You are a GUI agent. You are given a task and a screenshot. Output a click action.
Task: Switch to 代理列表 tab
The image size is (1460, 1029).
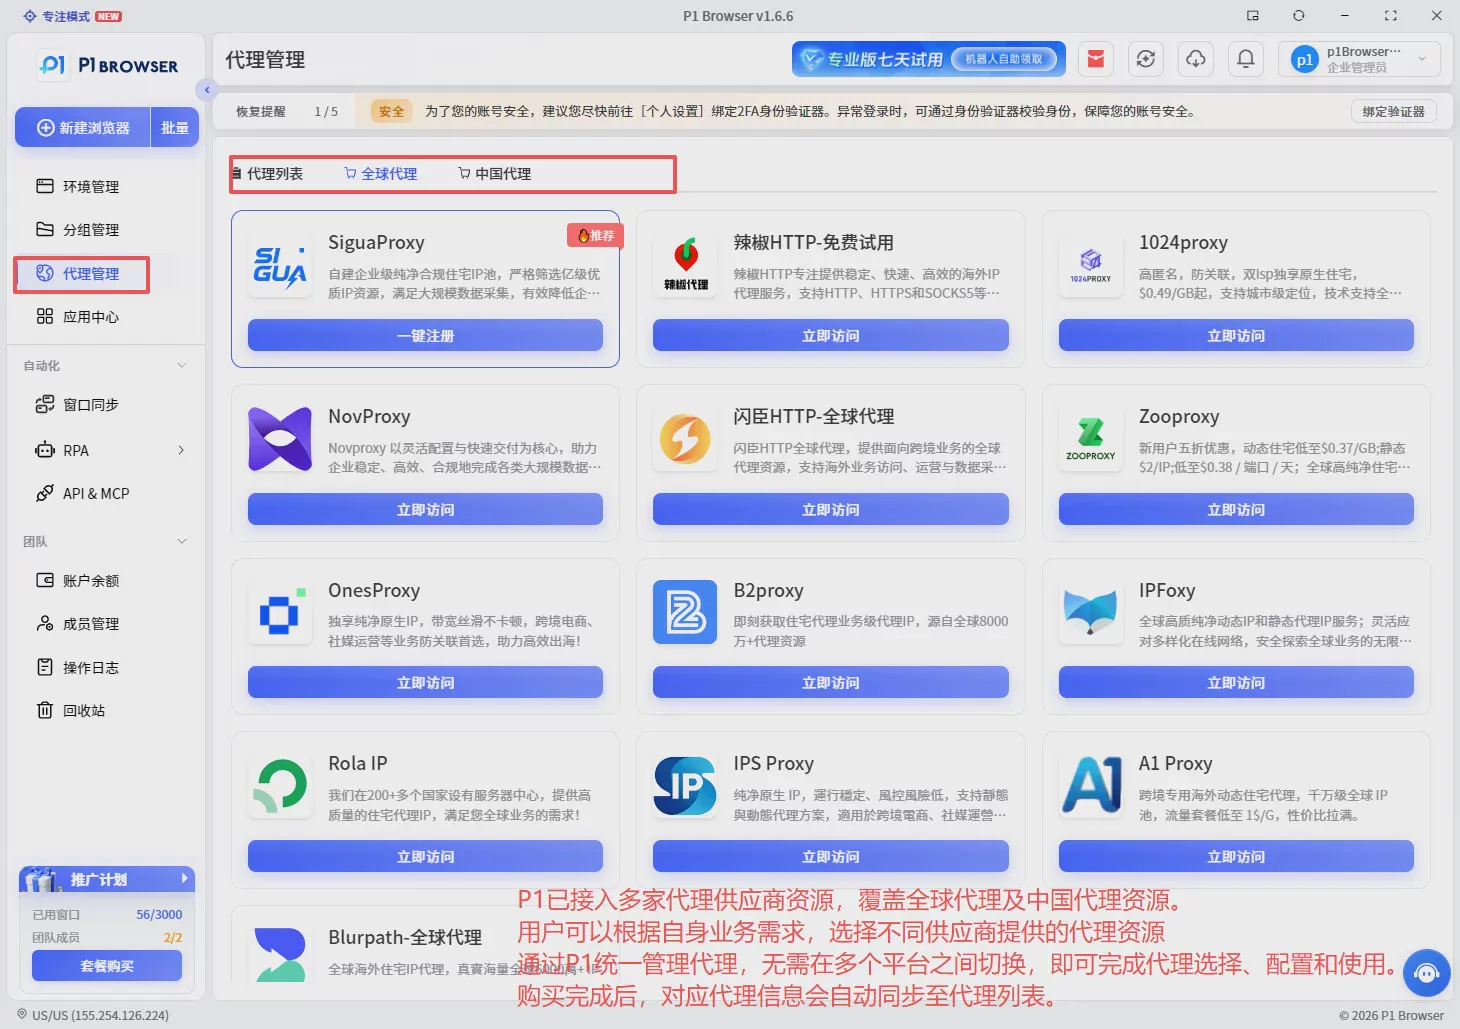point(268,173)
